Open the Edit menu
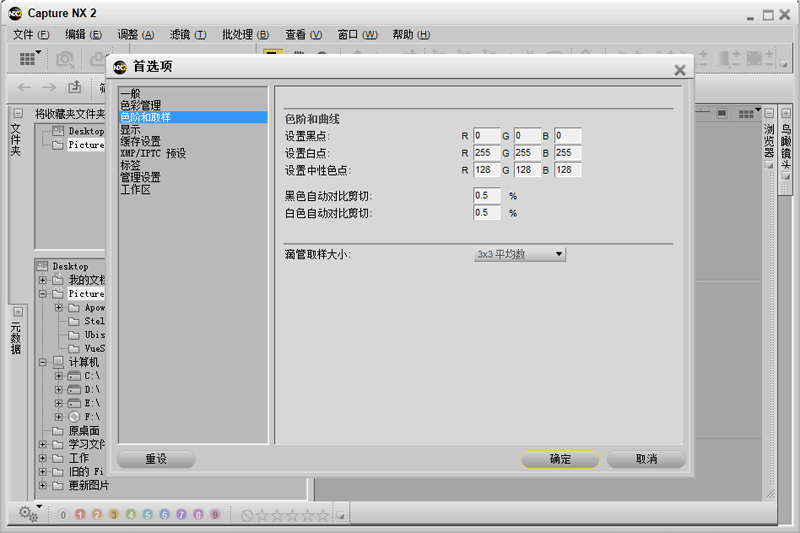Image resolution: width=800 pixels, height=533 pixels. click(83, 35)
